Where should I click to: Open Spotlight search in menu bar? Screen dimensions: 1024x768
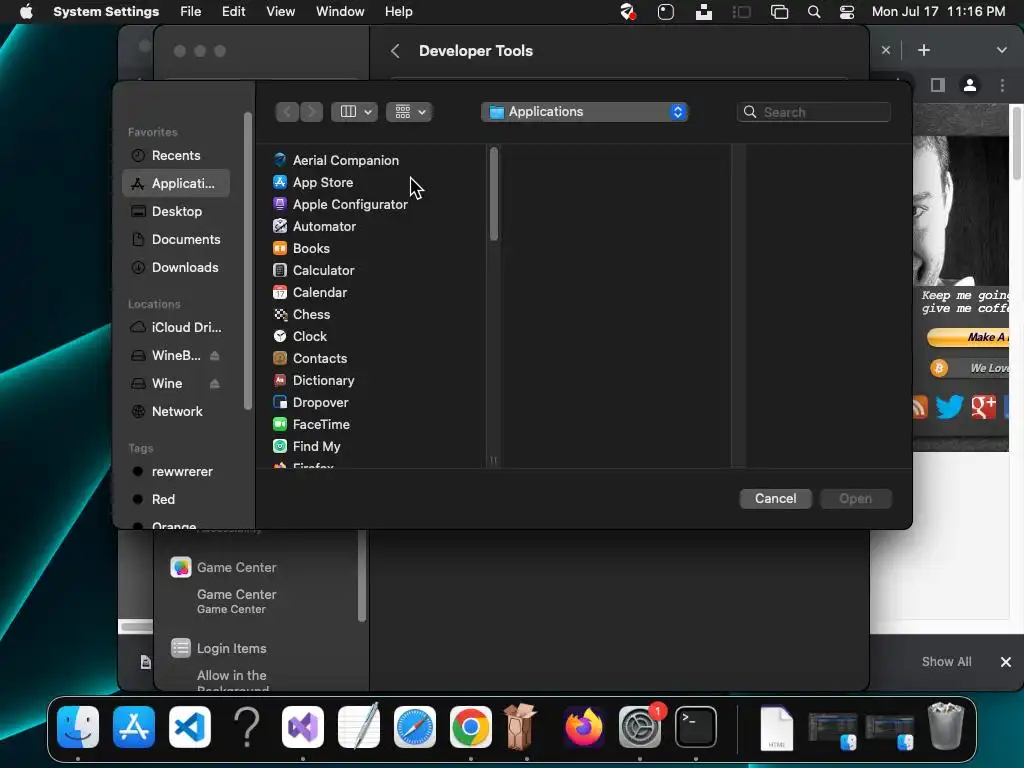[814, 12]
